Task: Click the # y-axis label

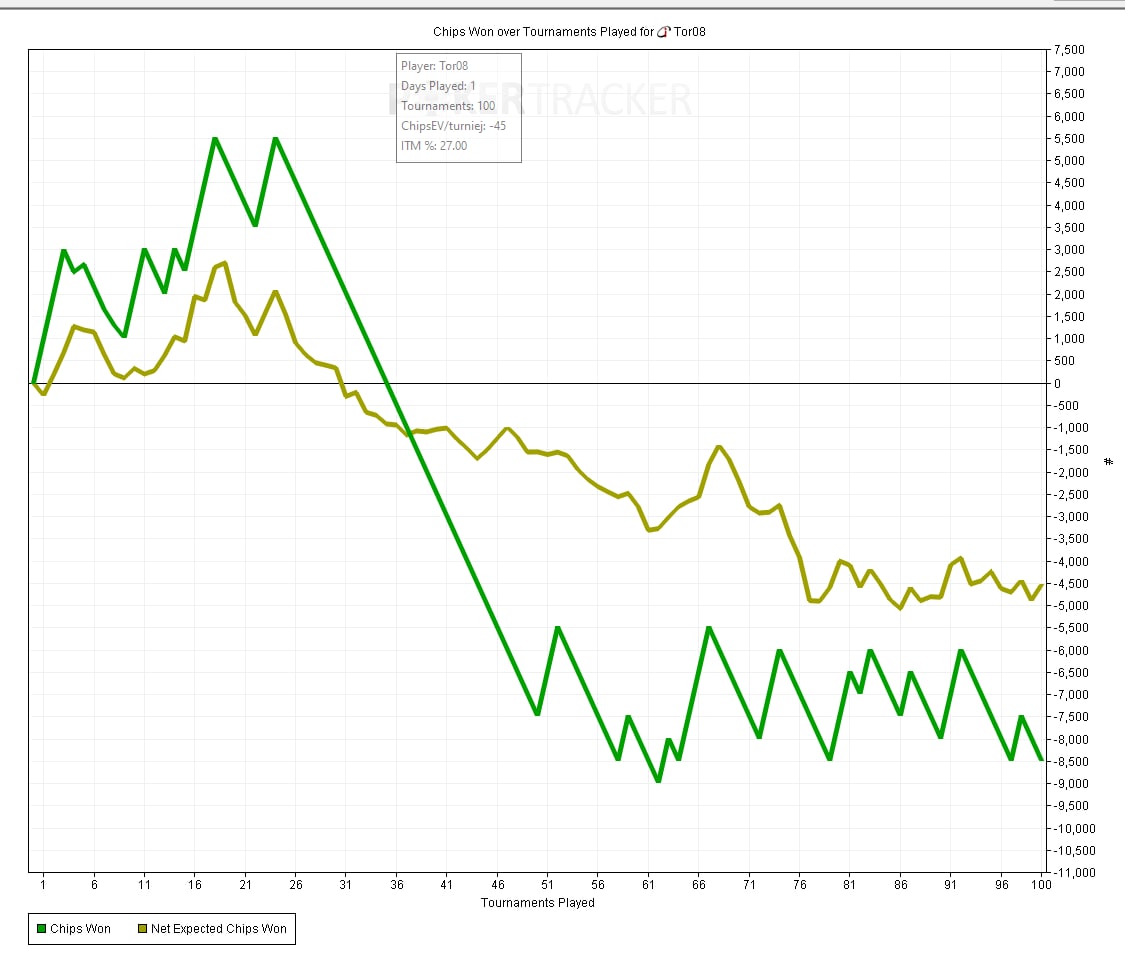Action: coord(1108,461)
